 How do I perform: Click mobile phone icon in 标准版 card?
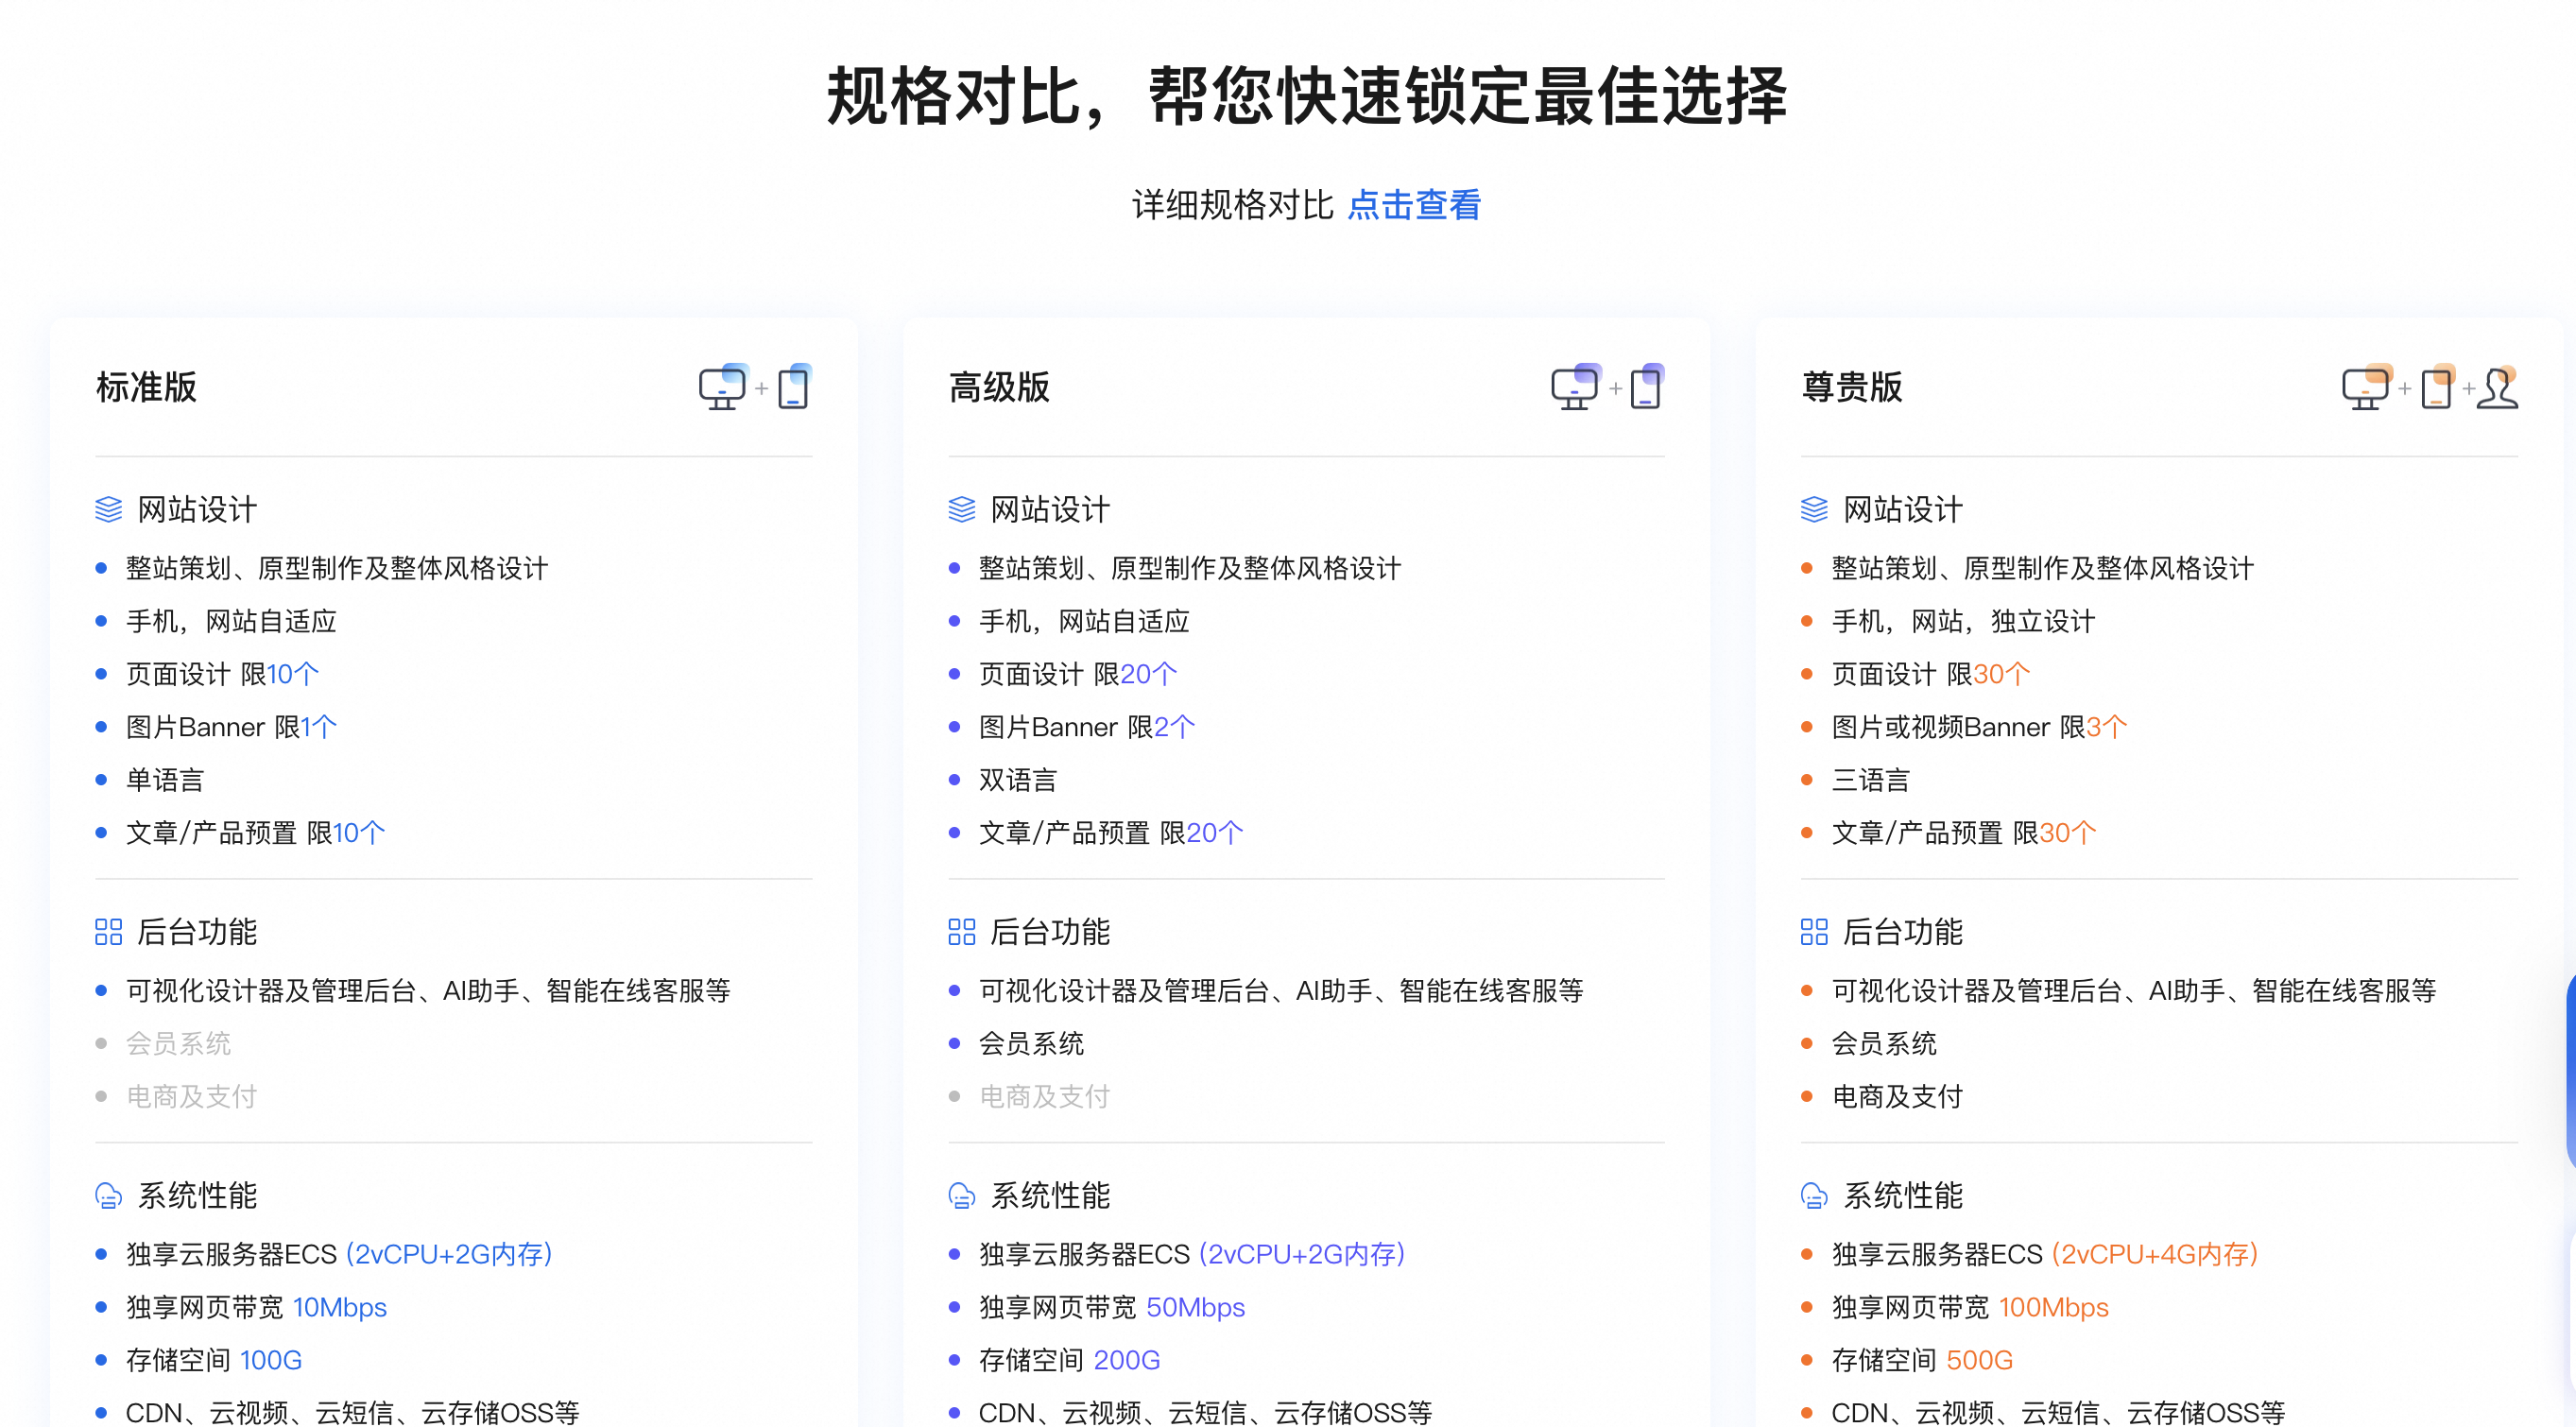[x=793, y=388]
